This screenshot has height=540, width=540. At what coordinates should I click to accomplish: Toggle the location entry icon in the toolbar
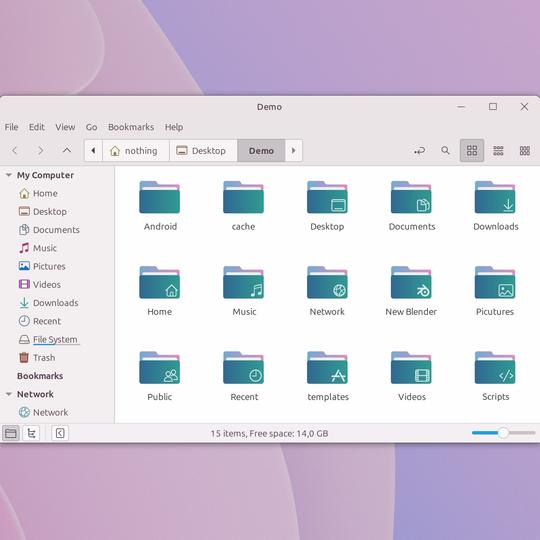pos(419,150)
